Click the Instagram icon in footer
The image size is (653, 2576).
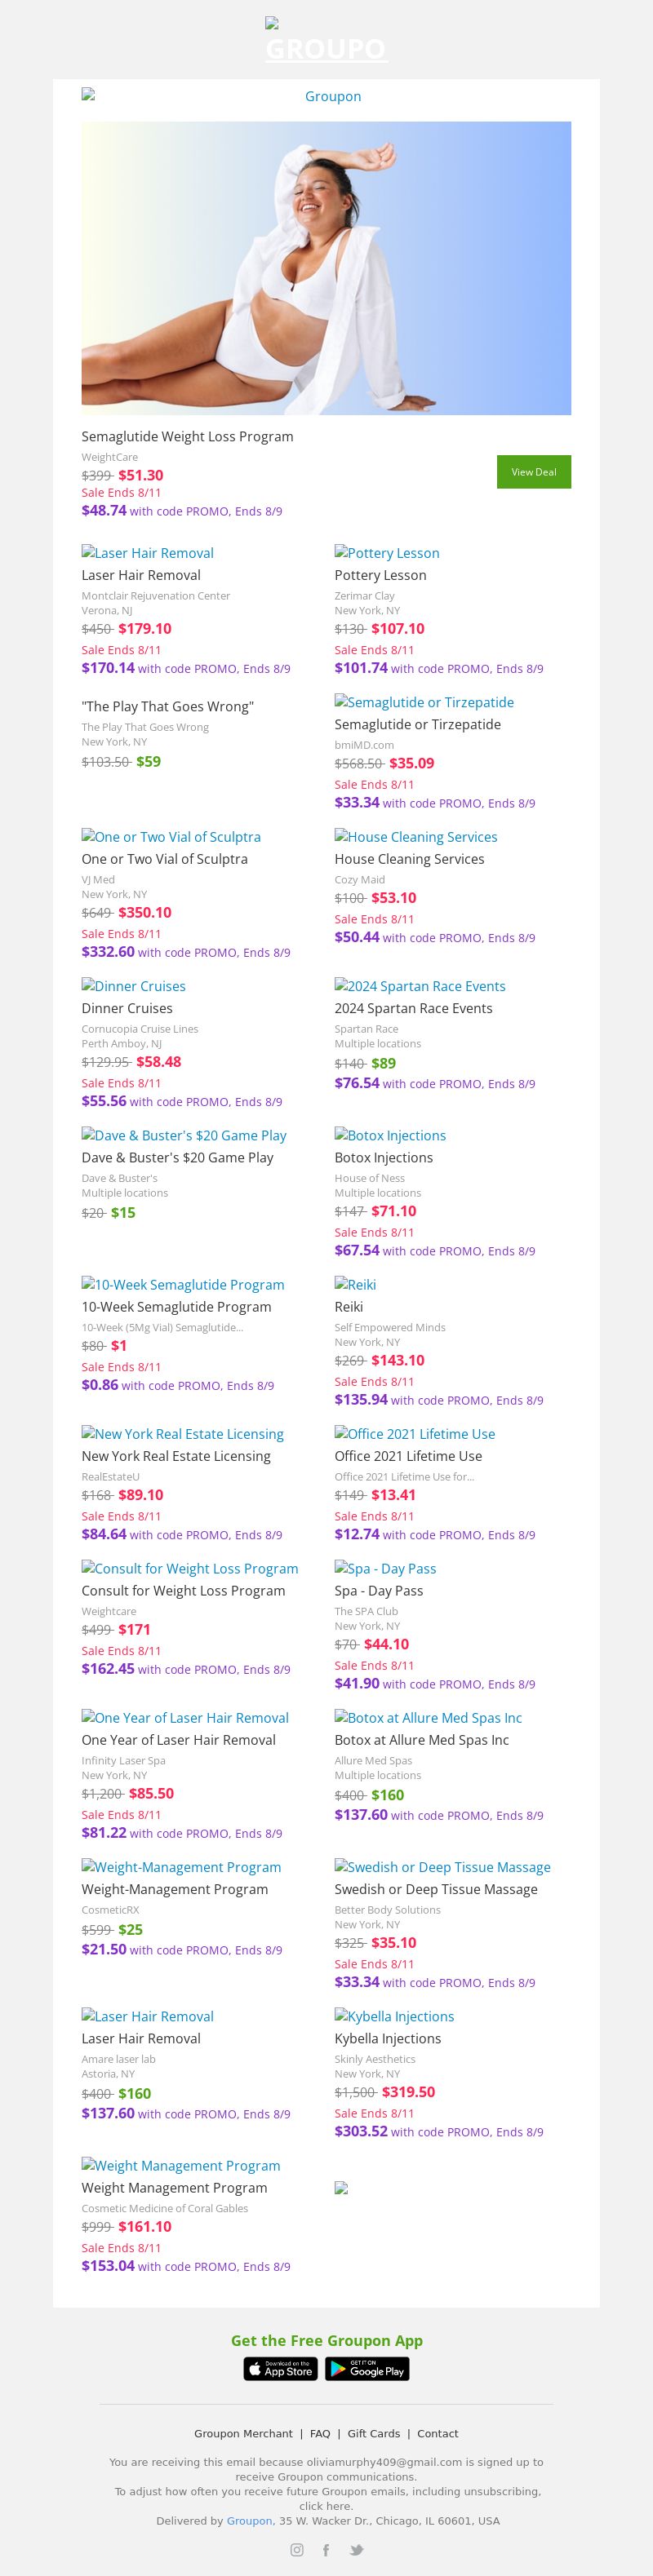click(x=297, y=2549)
